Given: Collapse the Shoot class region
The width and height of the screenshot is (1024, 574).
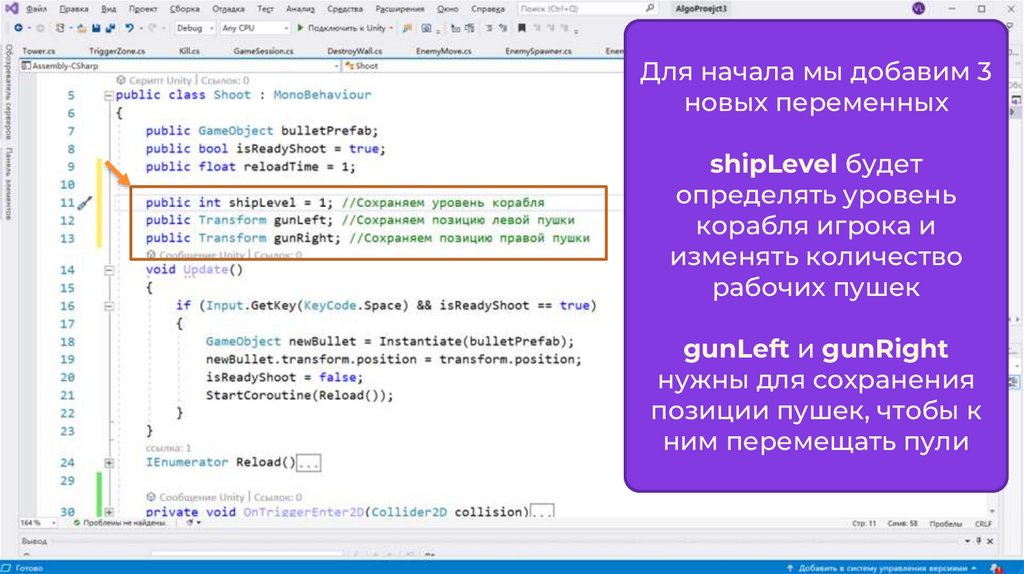Looking at the screenshot, I should point(109,95).
